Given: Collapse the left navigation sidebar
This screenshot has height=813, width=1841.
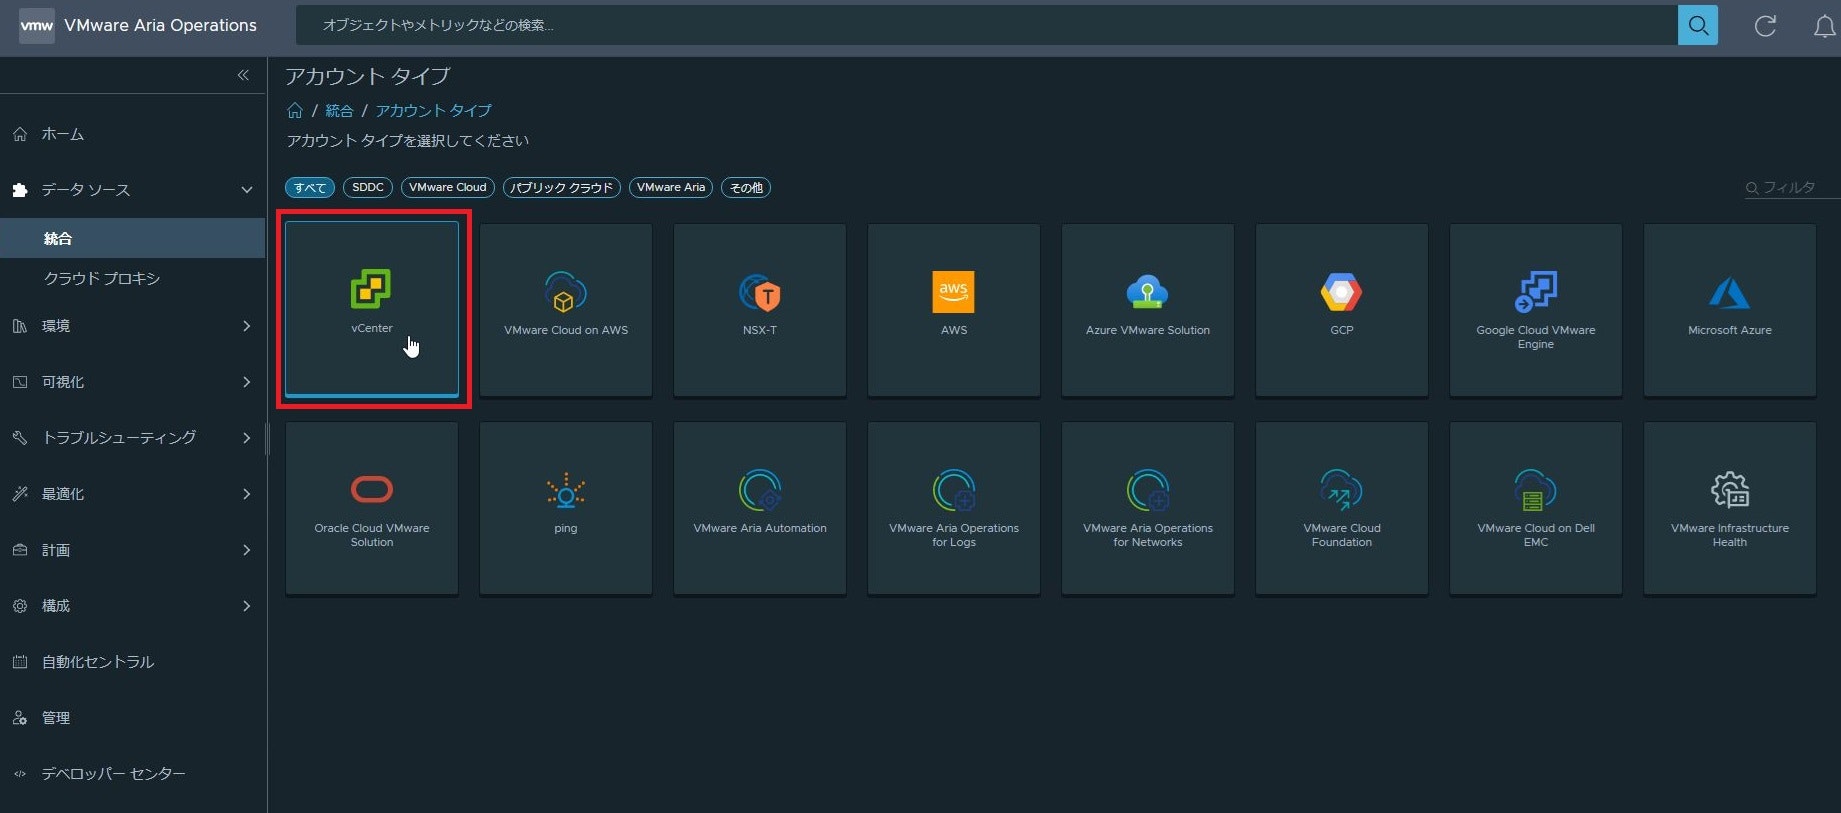Looking at the screenshot, I should tap(243, 75).
